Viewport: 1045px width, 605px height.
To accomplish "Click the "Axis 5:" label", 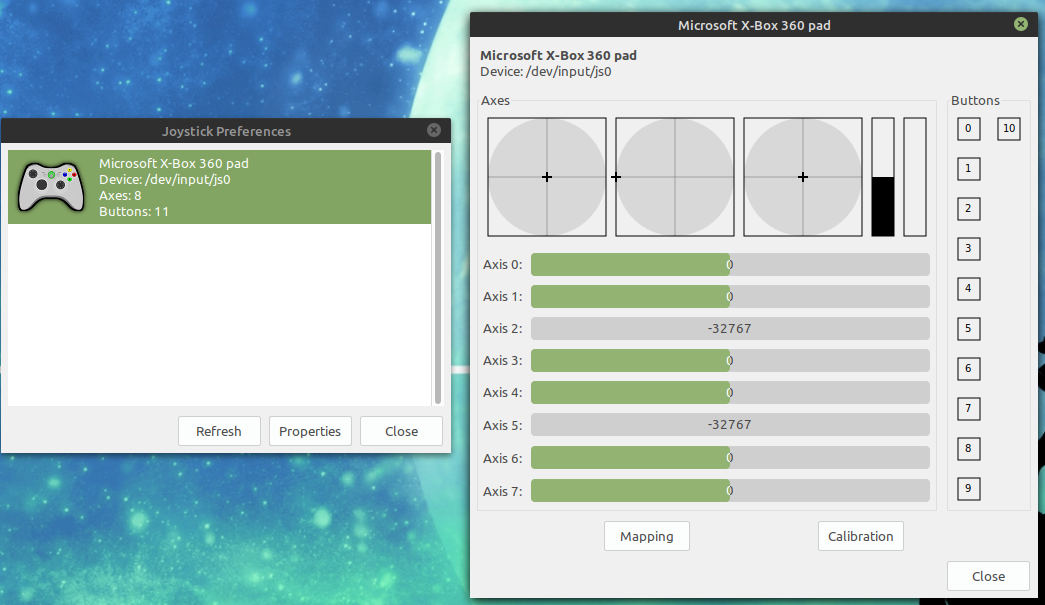I will (503, 425).
